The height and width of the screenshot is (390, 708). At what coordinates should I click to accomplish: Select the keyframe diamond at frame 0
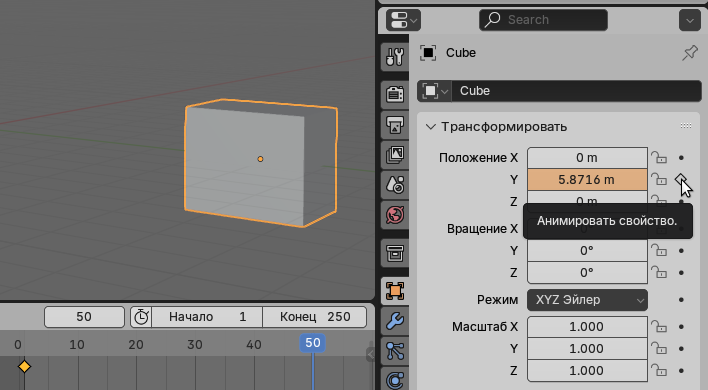[24, 367]
